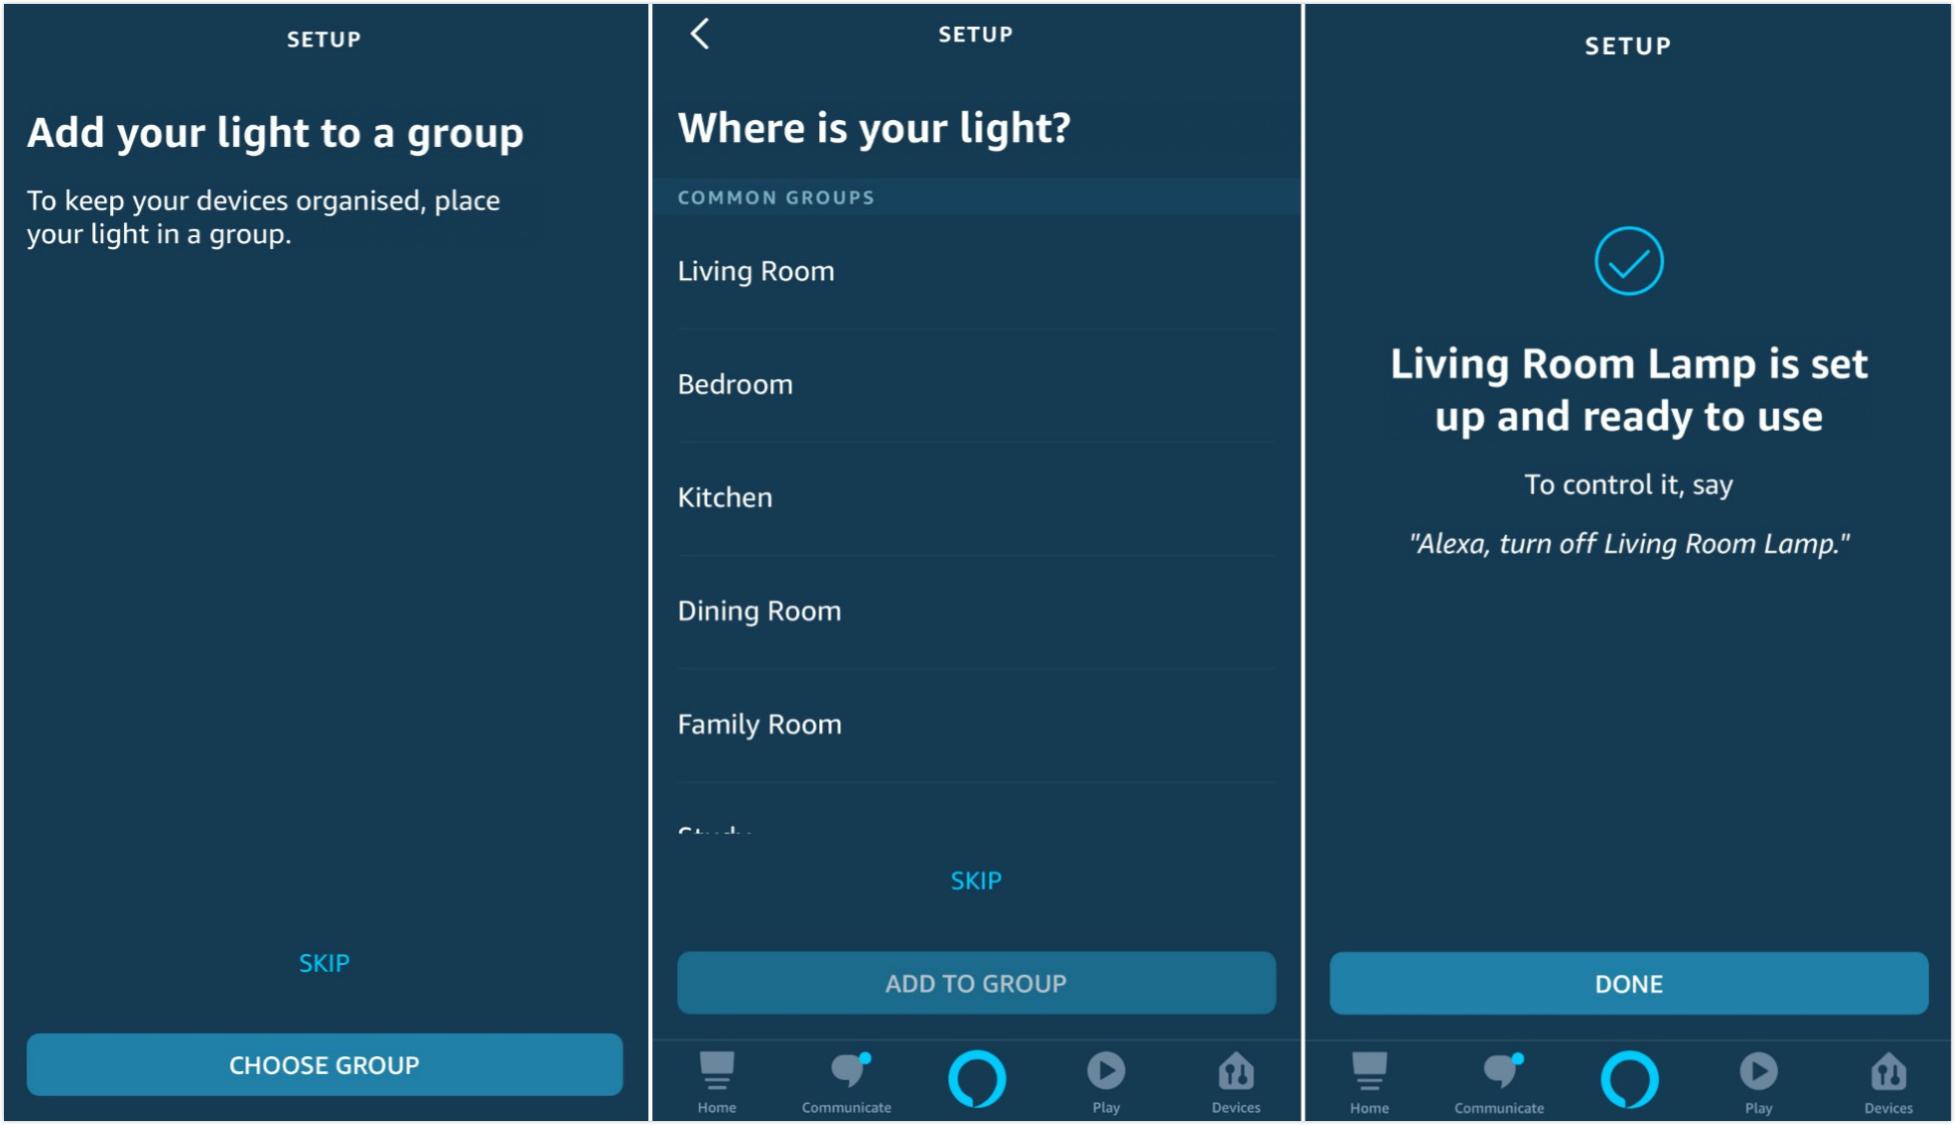Click DONE button on confirmation screen
1956x1125 pixels.
click(1628, 983)
